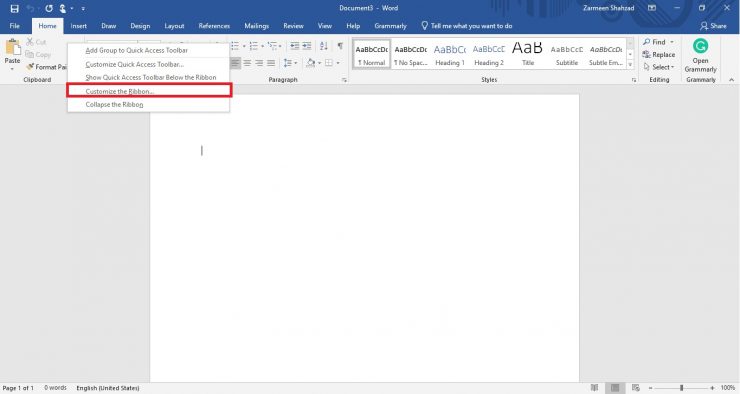Screen dimensions: 740x394
Task: Switch to Read Mode view in status bar
Action: click(594, 388)
